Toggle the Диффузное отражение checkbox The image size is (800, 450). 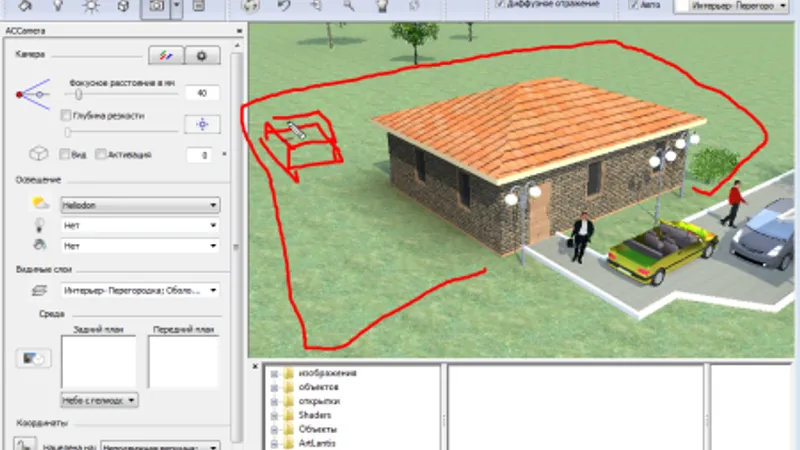pos(500,4)
